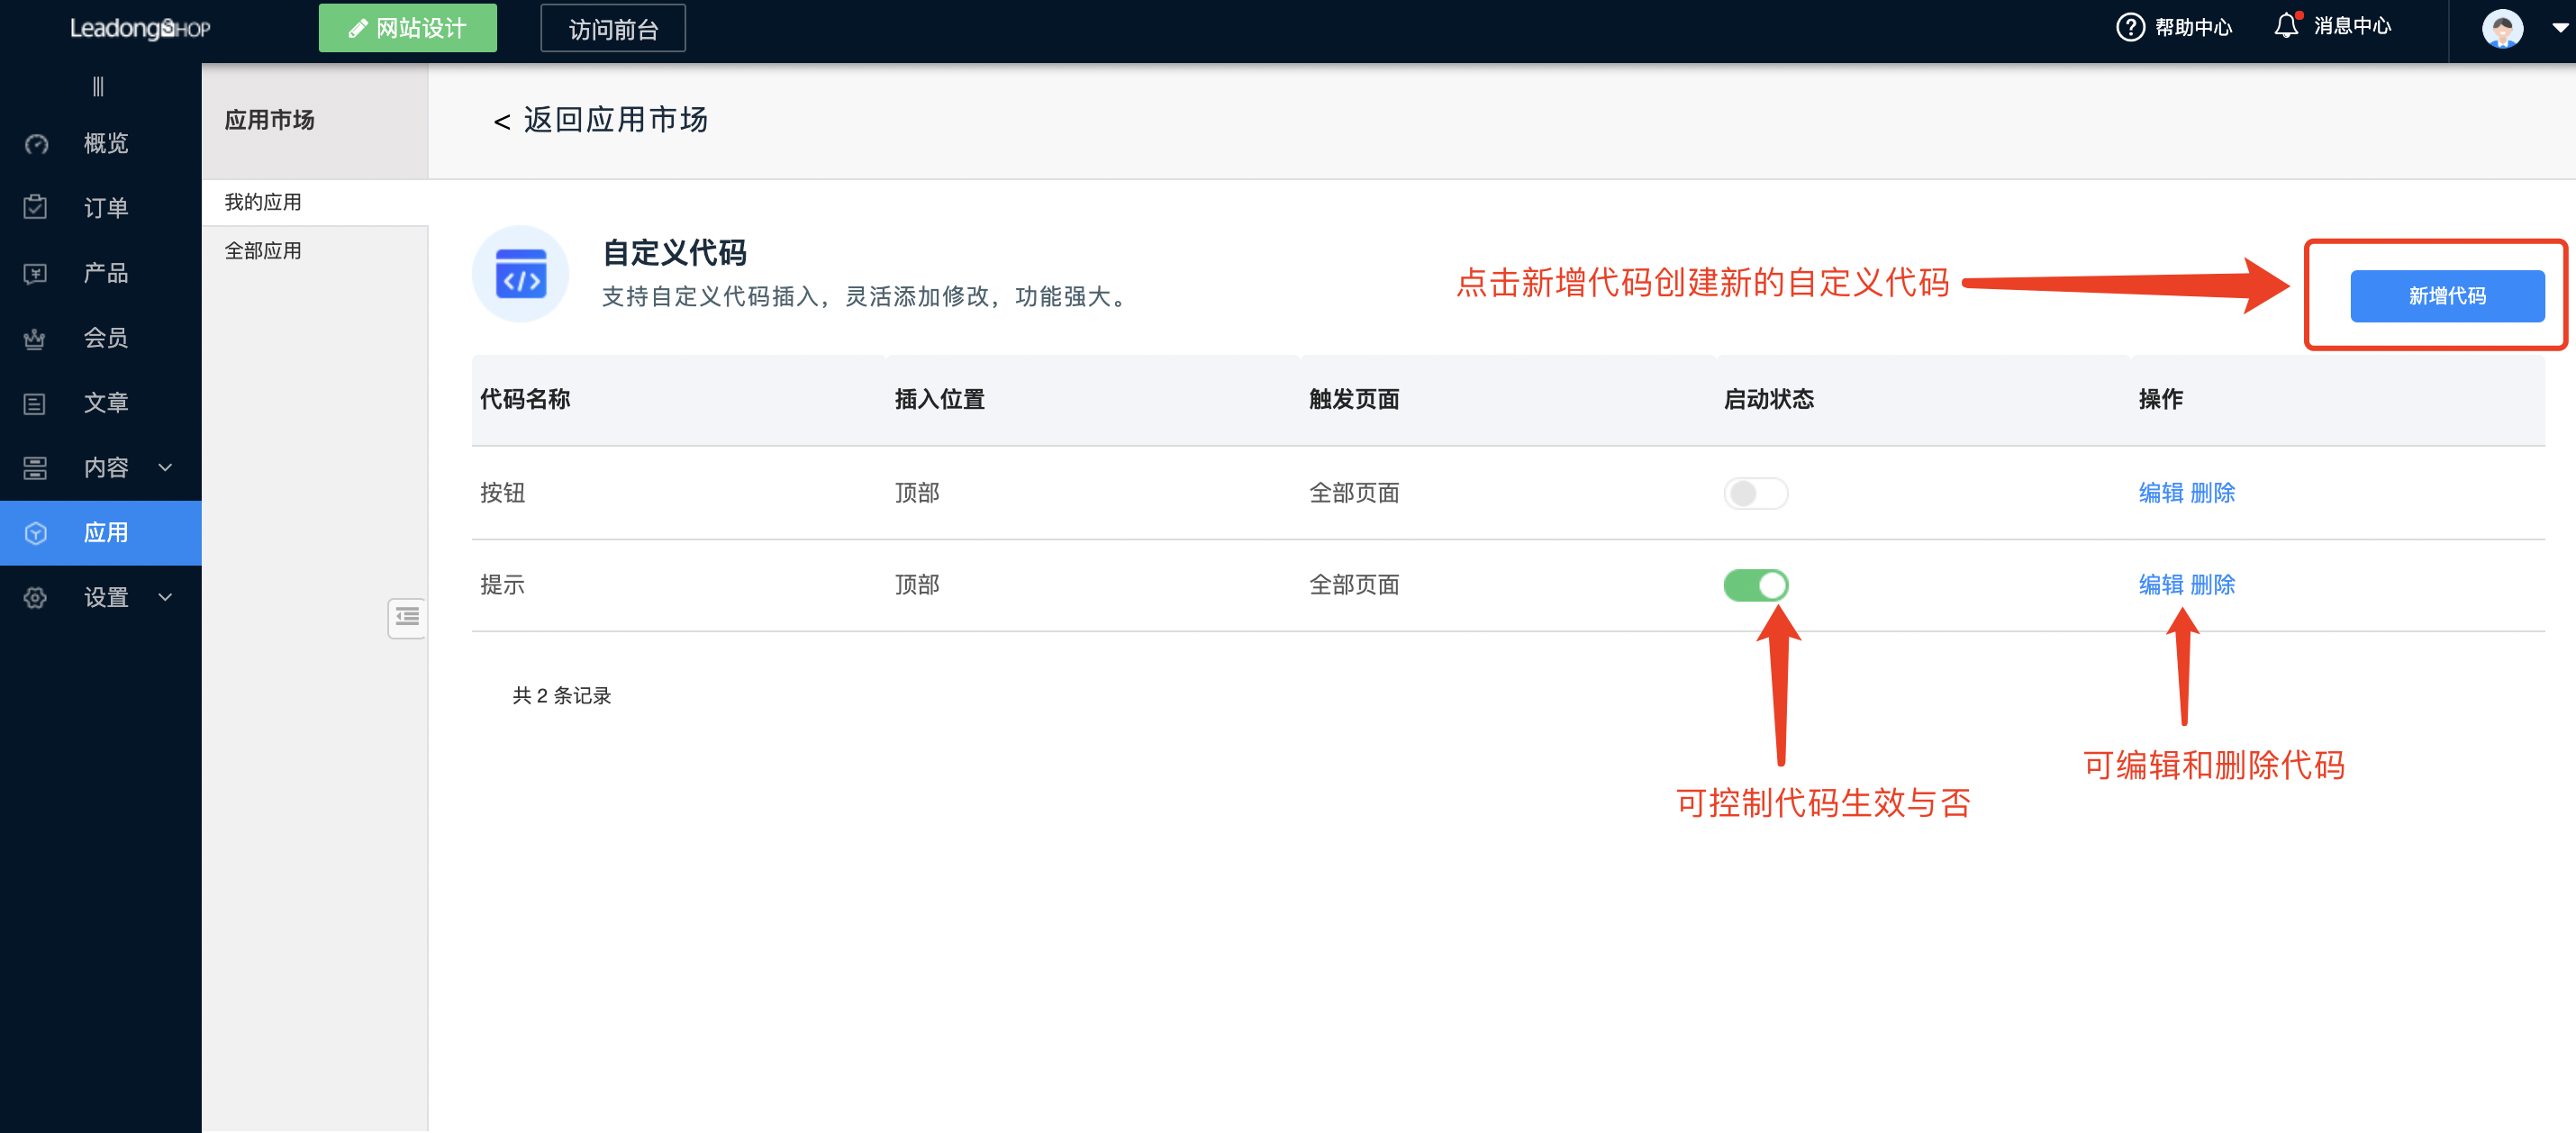Open the 概览 overview icon in sidebar
Viewport: 2576px width, 1133px height.
35,143
